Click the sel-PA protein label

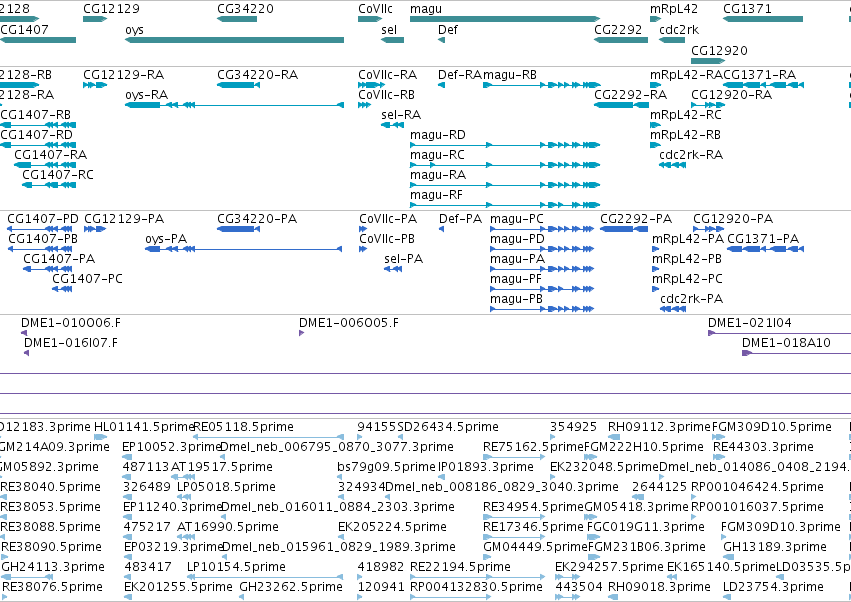(x=403, y=259)
